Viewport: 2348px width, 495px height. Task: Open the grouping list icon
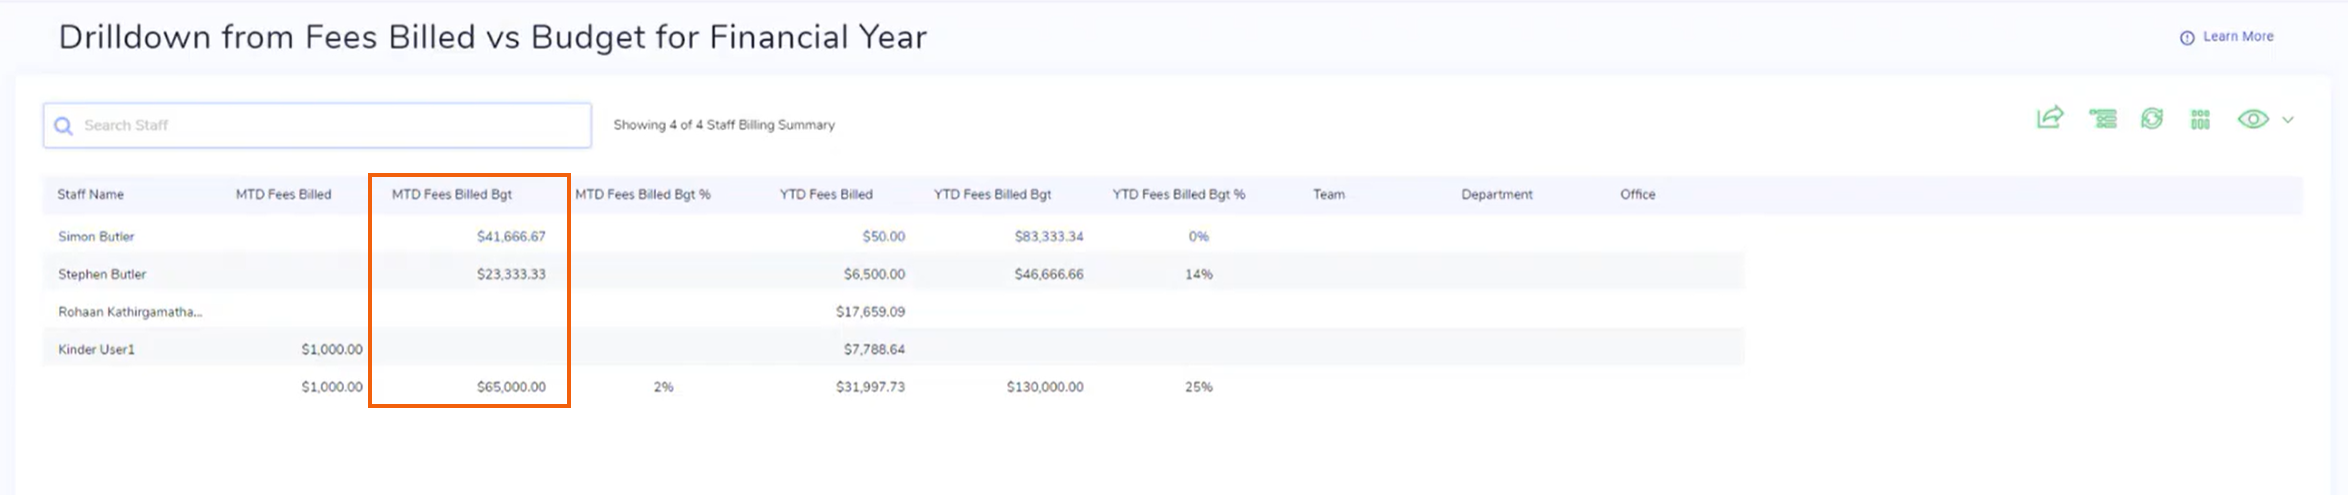(2102, 119)
